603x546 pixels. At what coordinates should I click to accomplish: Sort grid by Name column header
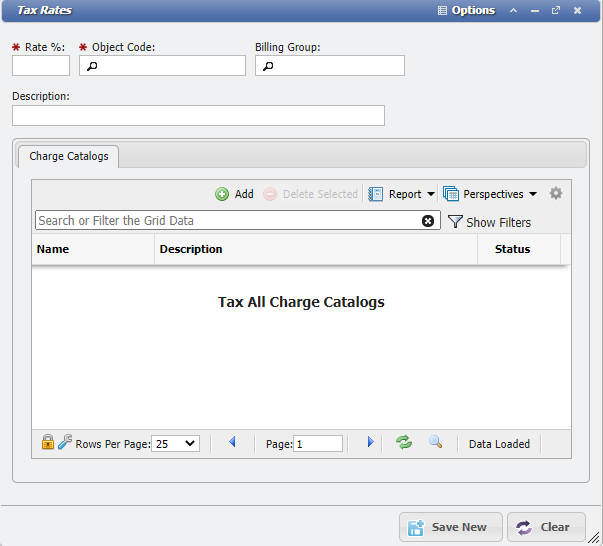(53, 249)
